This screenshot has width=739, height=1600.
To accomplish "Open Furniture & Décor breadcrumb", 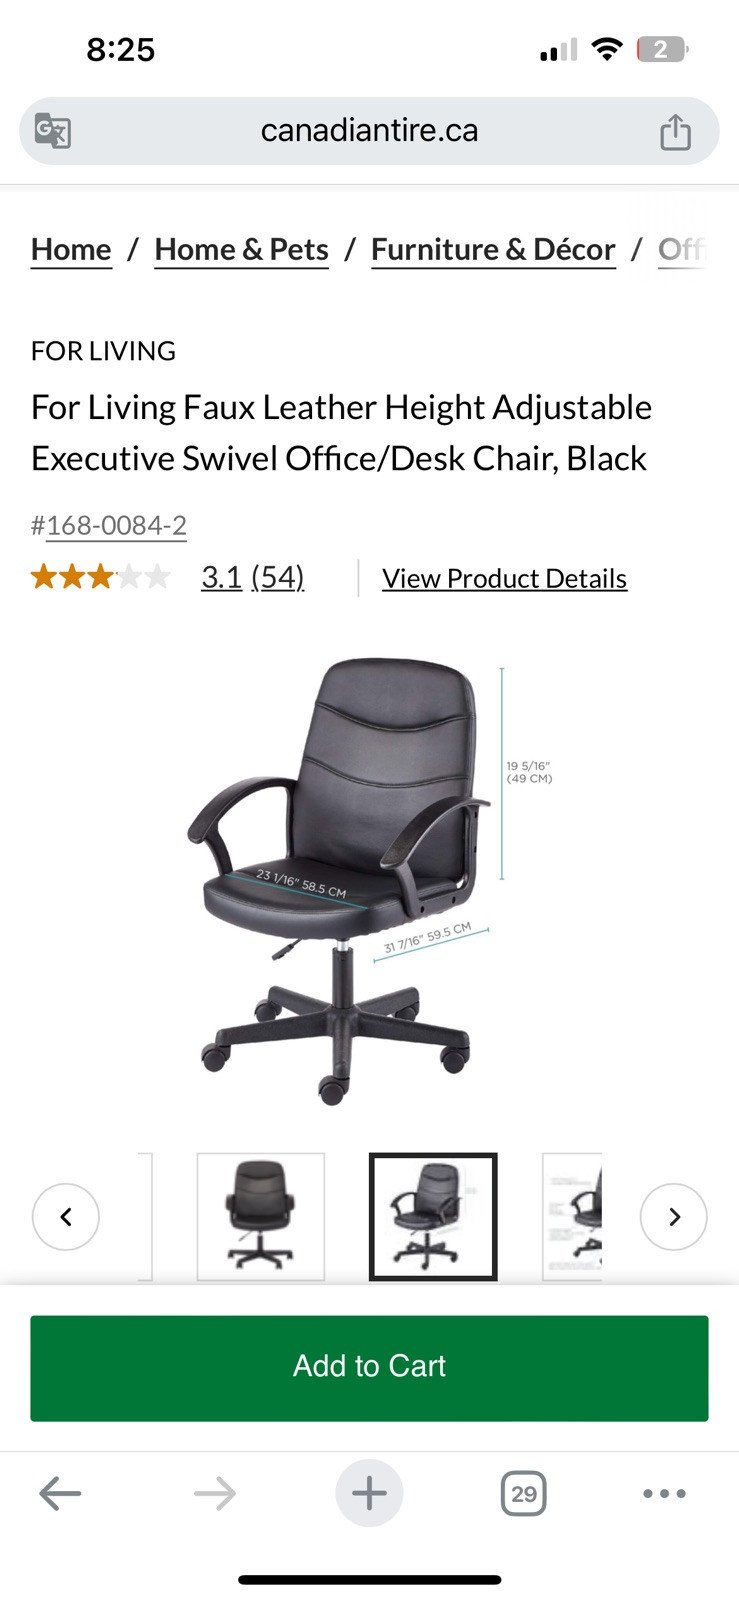I will click(493, 250).
